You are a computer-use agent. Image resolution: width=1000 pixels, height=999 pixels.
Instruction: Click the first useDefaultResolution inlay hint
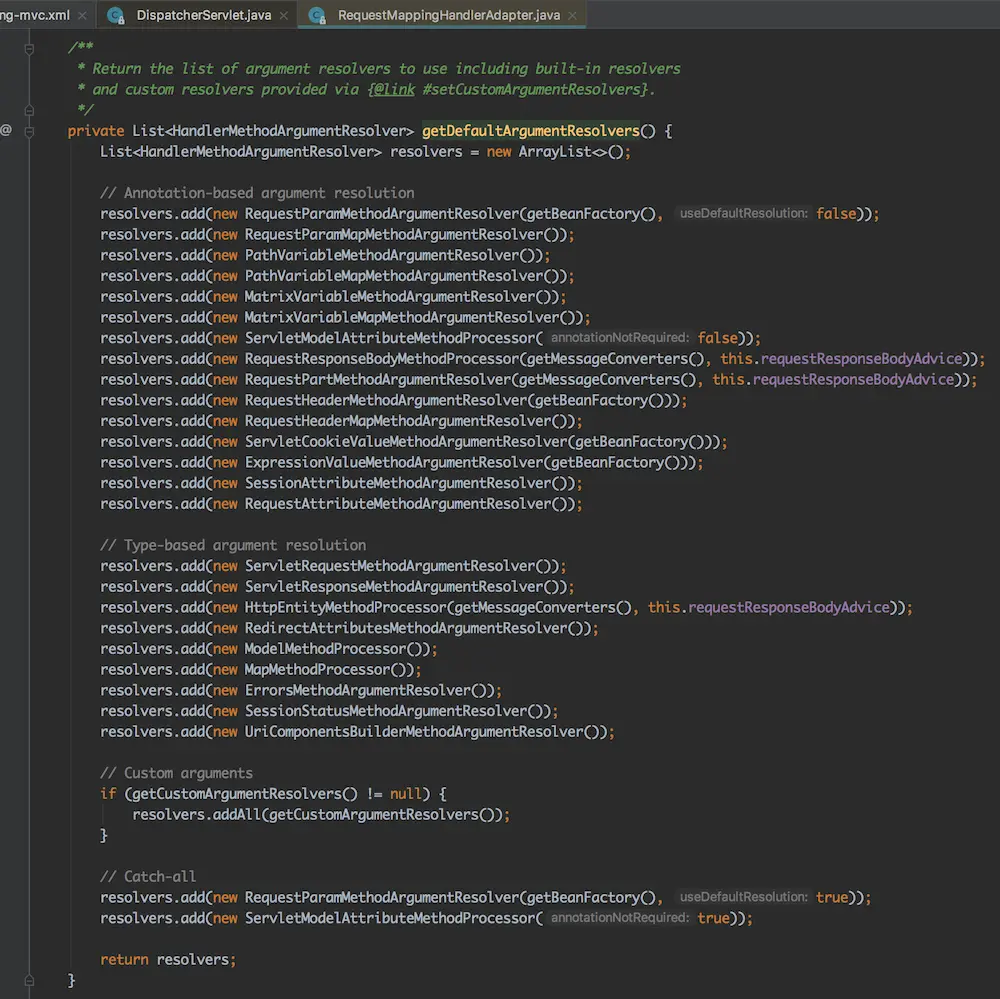742,214
